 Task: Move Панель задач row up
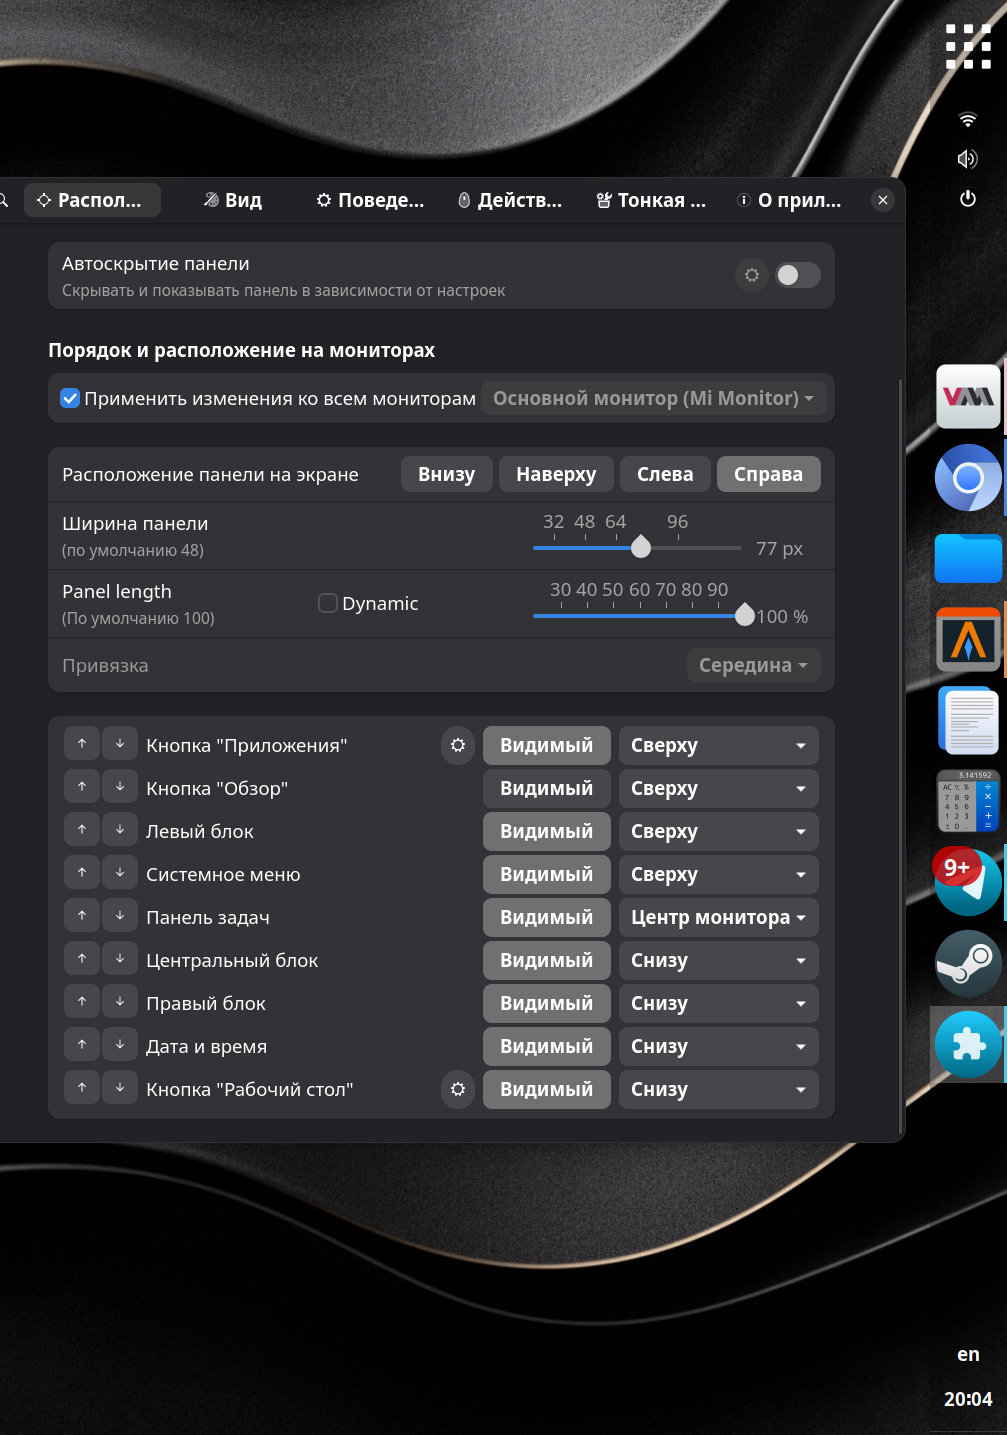[82, 916]
